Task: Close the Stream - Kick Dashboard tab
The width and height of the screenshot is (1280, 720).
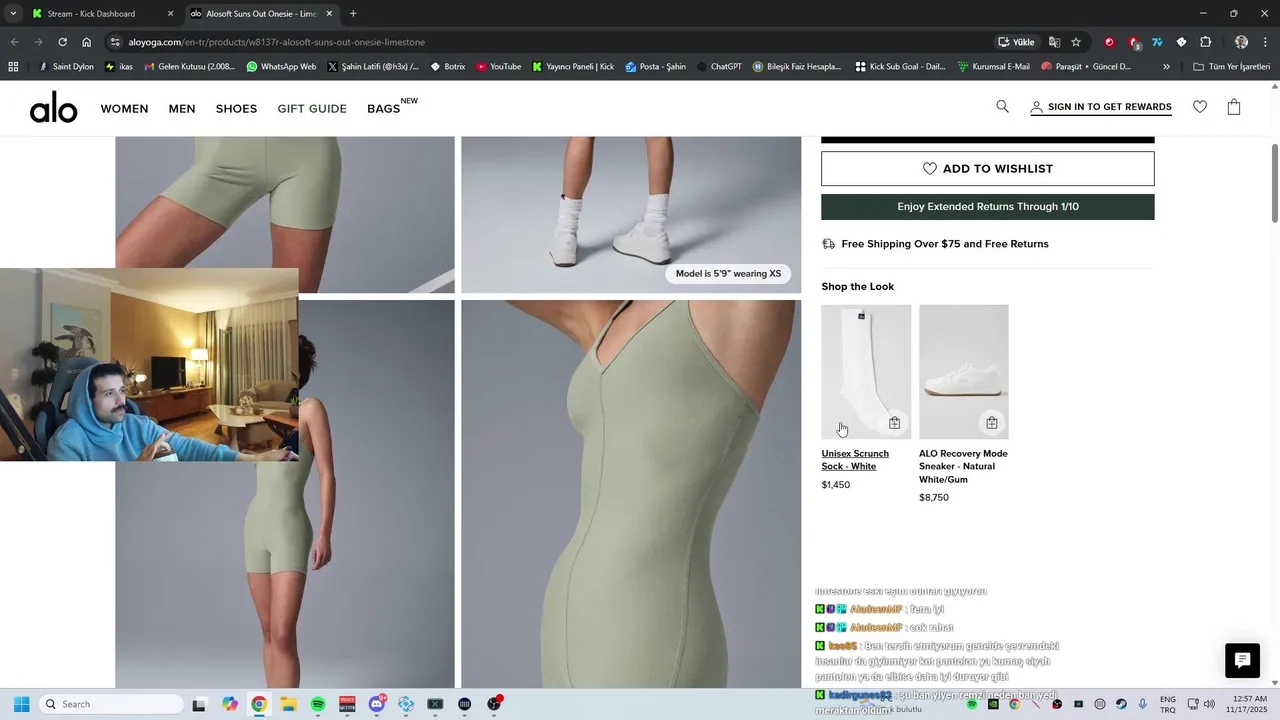Action: pyautogui.click(x=170, y=14)
